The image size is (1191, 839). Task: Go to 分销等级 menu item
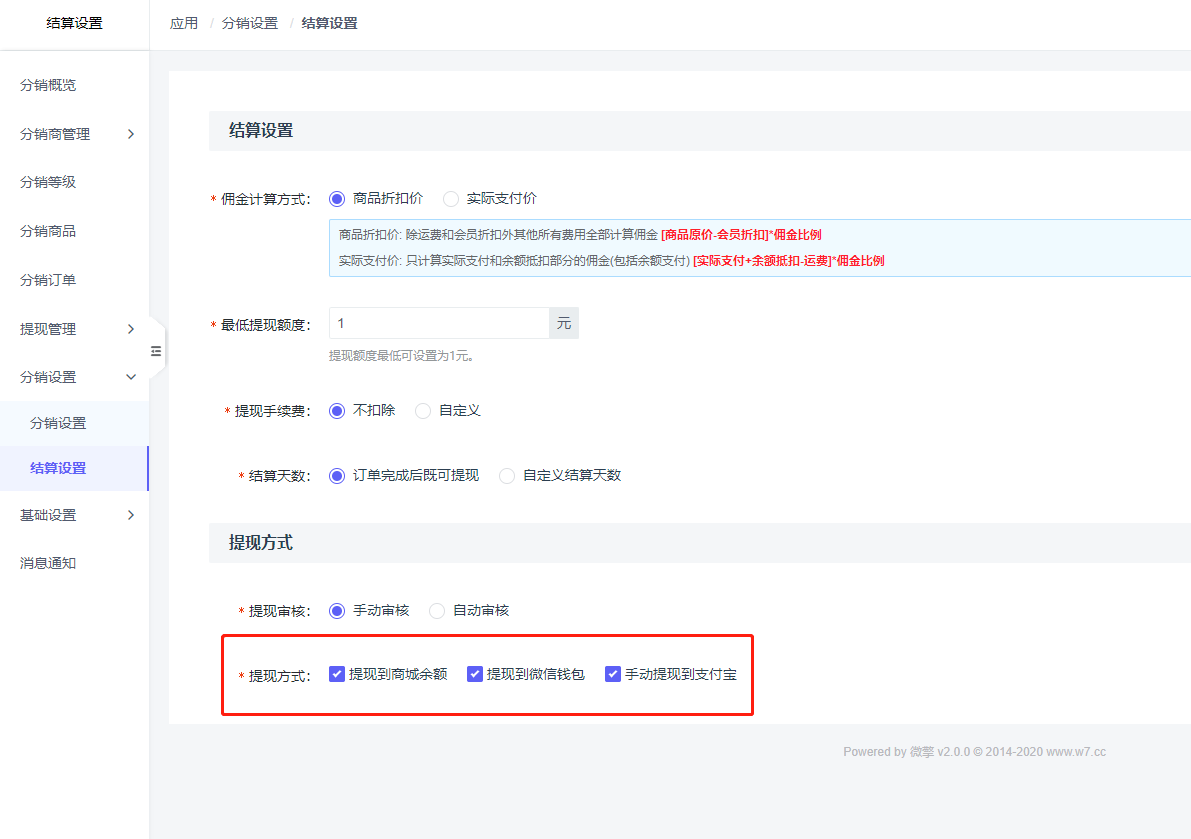[x=48, y=182]
